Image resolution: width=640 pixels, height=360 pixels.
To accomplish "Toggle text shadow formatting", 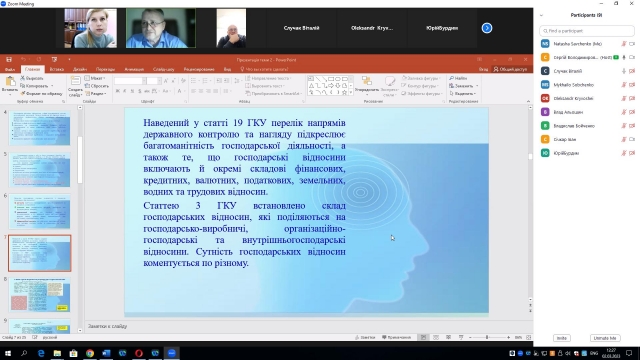I will tap(140, 91).
